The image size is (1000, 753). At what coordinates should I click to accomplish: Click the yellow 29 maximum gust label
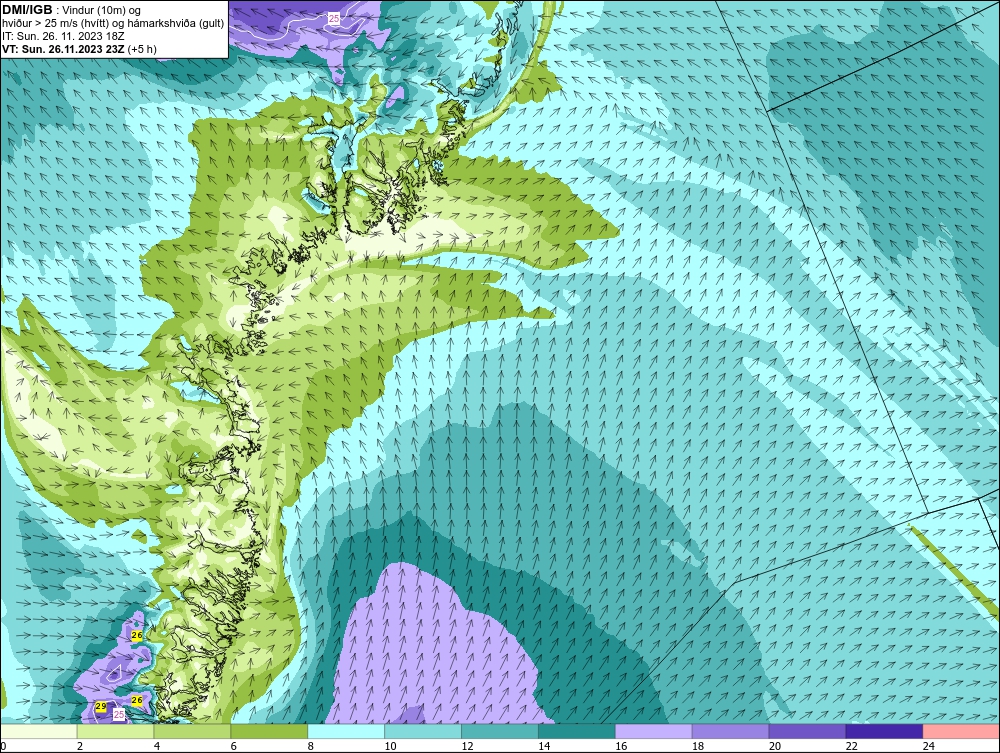point(101,706)
